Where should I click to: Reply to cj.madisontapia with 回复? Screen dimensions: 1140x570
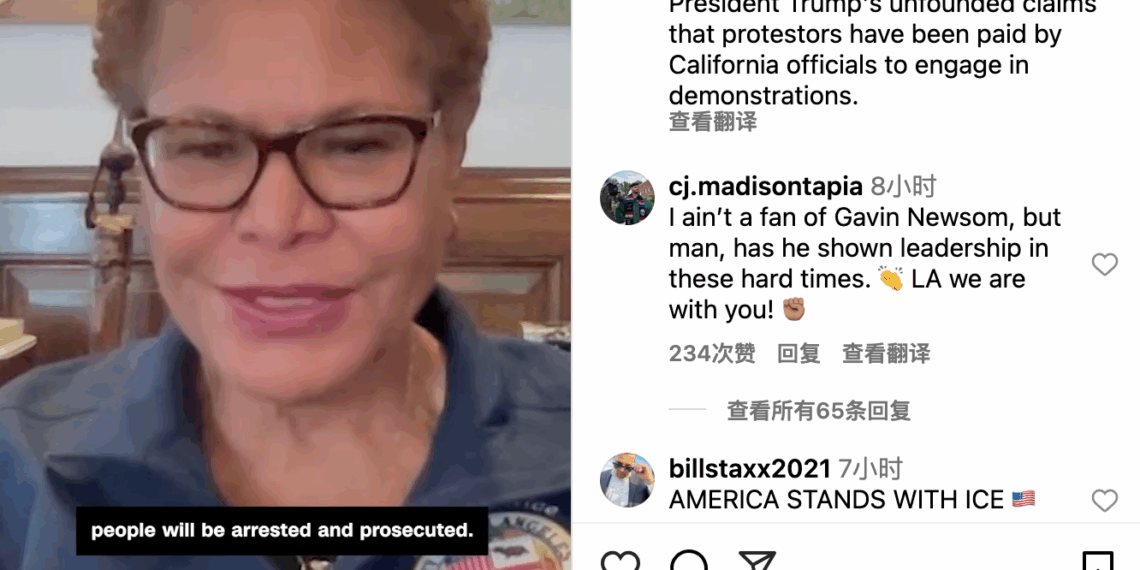click(x=798, y=354)
